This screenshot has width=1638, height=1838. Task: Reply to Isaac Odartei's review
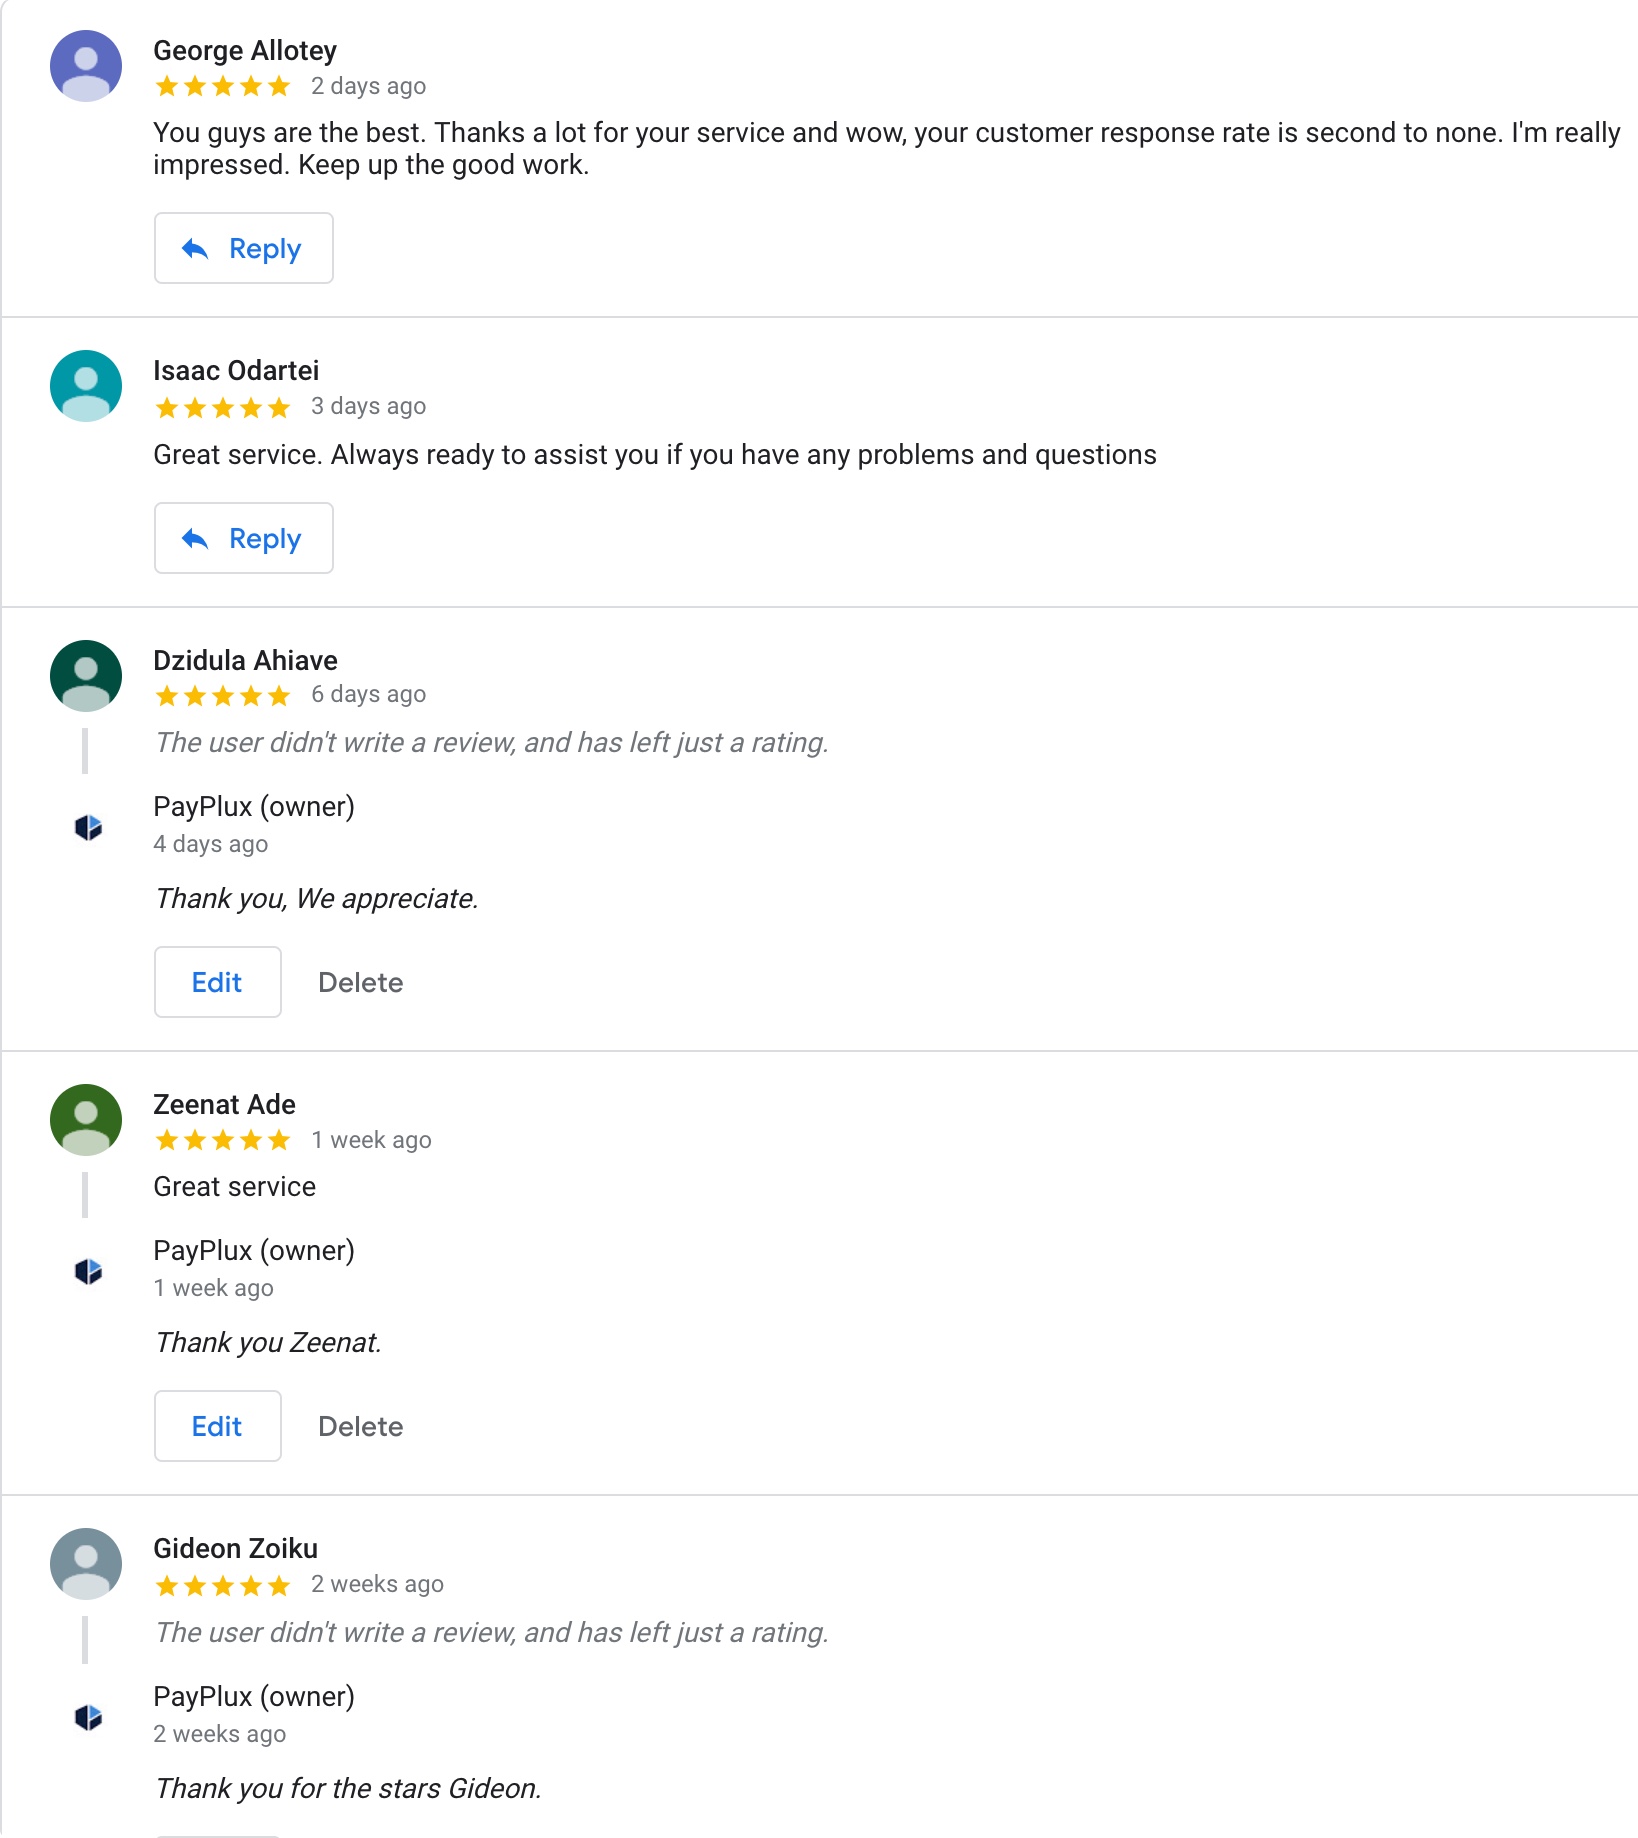tap(244, 538)
